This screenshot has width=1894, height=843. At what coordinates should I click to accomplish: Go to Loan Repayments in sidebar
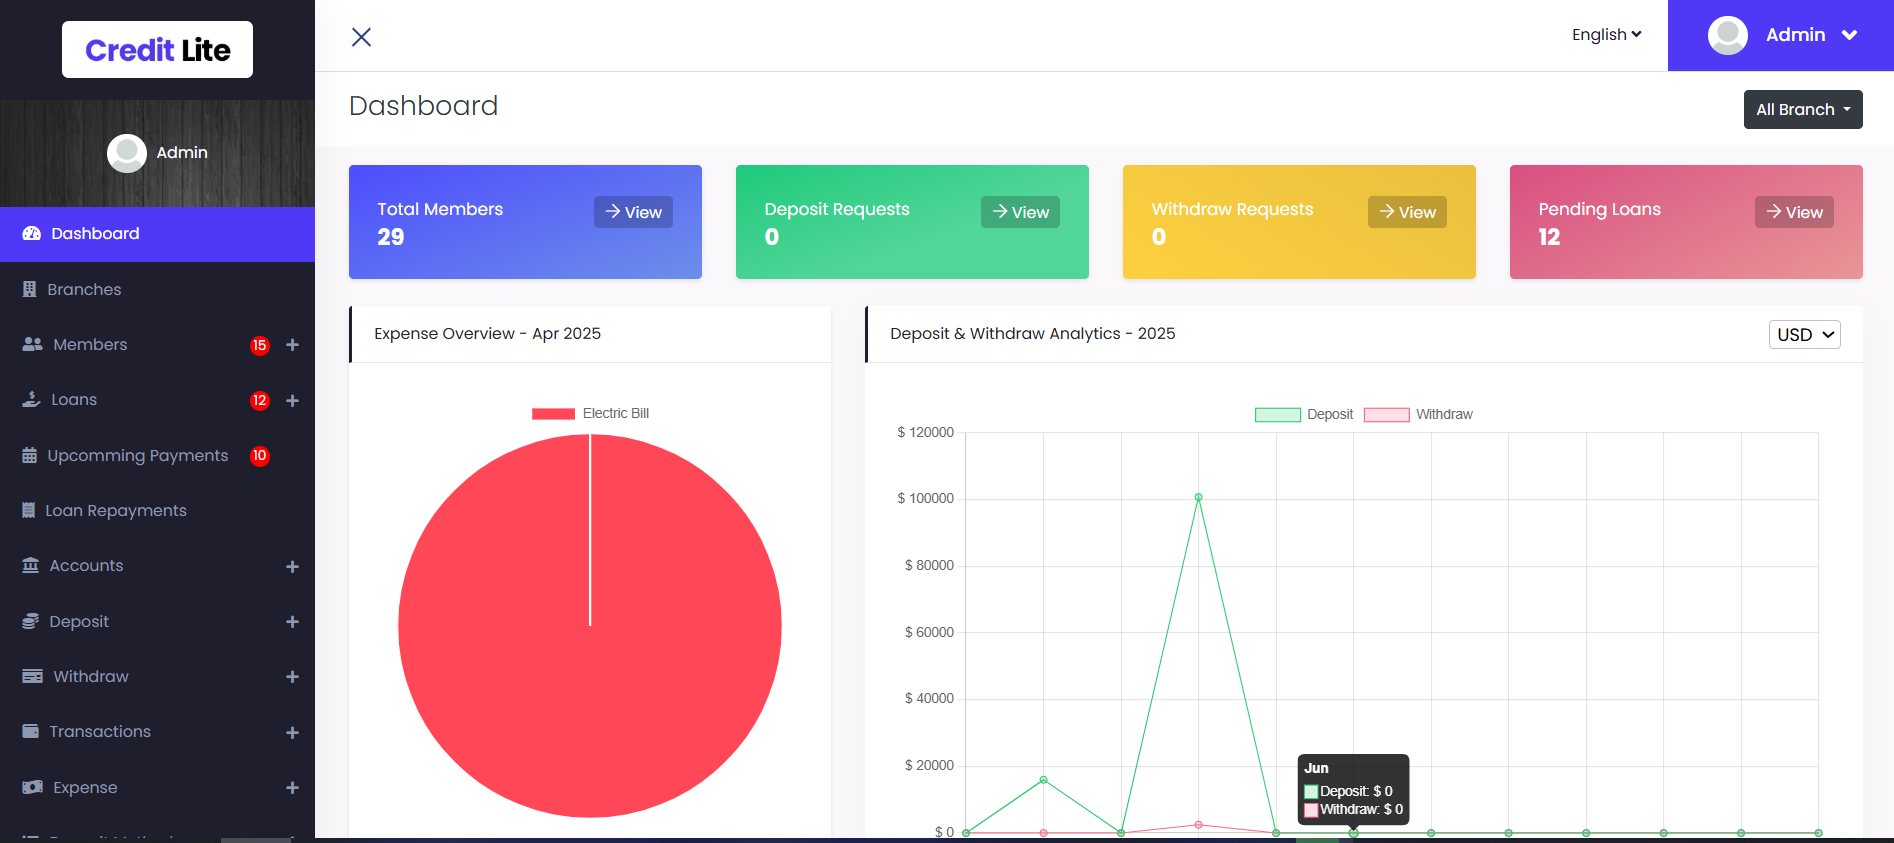point(116,510)
